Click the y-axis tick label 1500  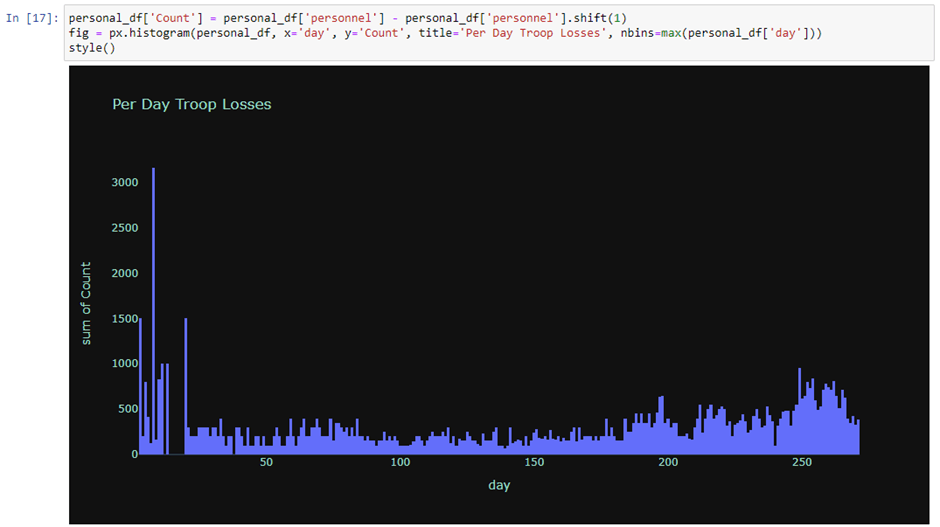pyautogui.click(x=125, y=318)
